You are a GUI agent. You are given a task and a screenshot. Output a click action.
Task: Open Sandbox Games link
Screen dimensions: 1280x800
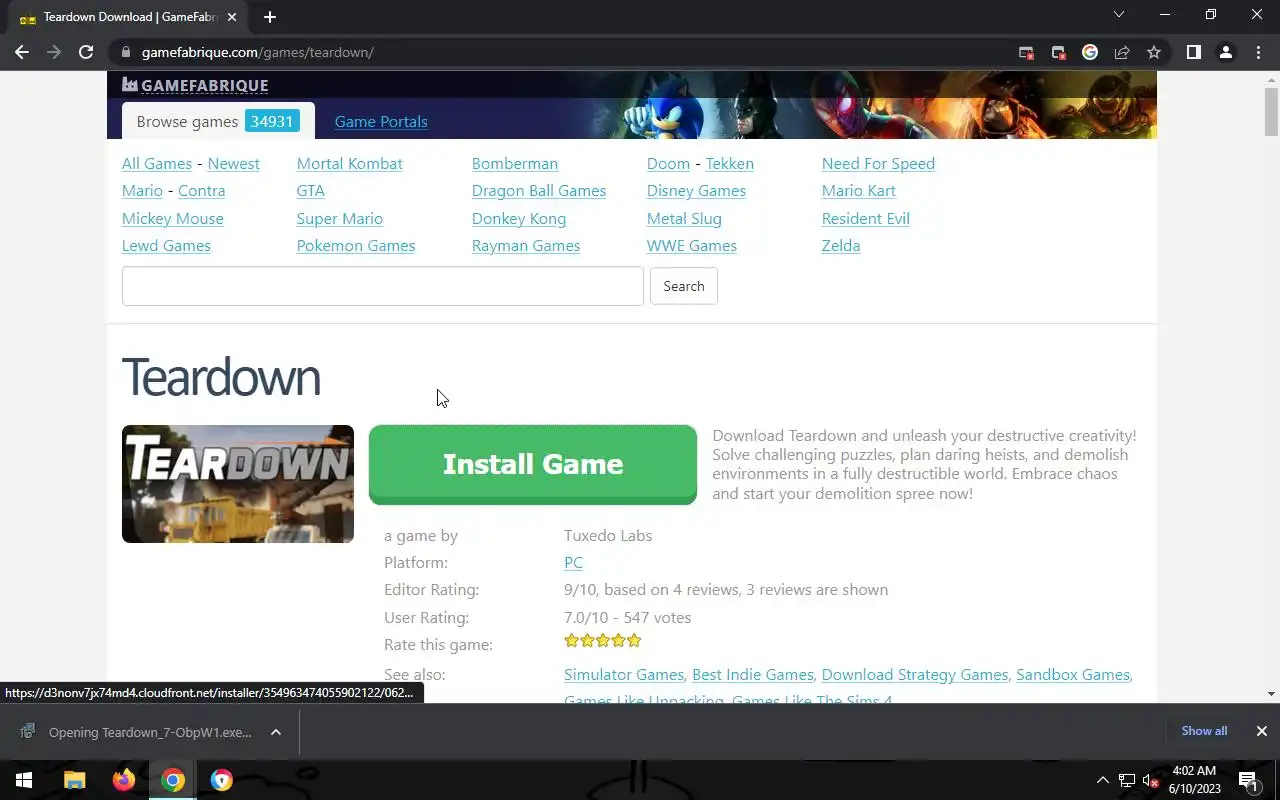(1073, 675)
